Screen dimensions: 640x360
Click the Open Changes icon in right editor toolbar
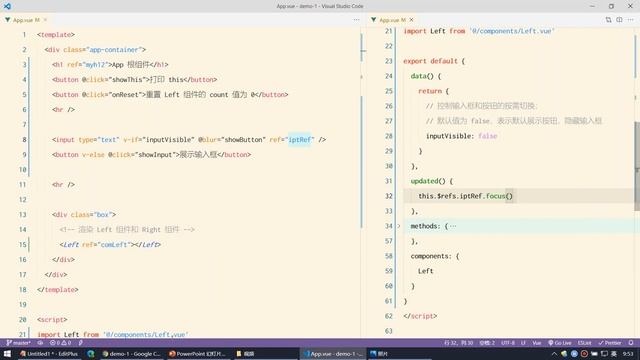coord(608,20)
